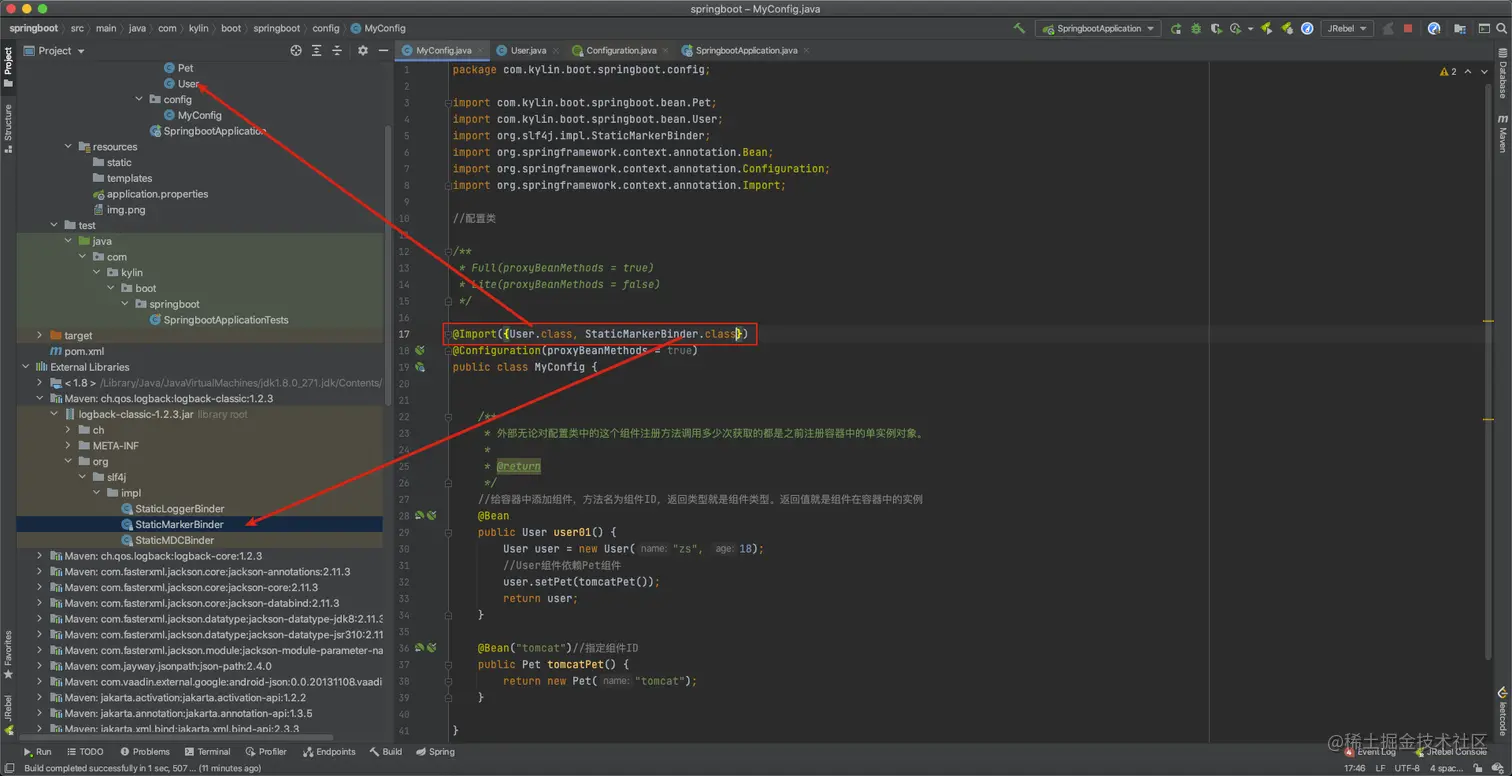Open the profiler options dropdown arrow
Image resolution: width=1512 pixels, height=776 pixels.
pos(1249,29)
